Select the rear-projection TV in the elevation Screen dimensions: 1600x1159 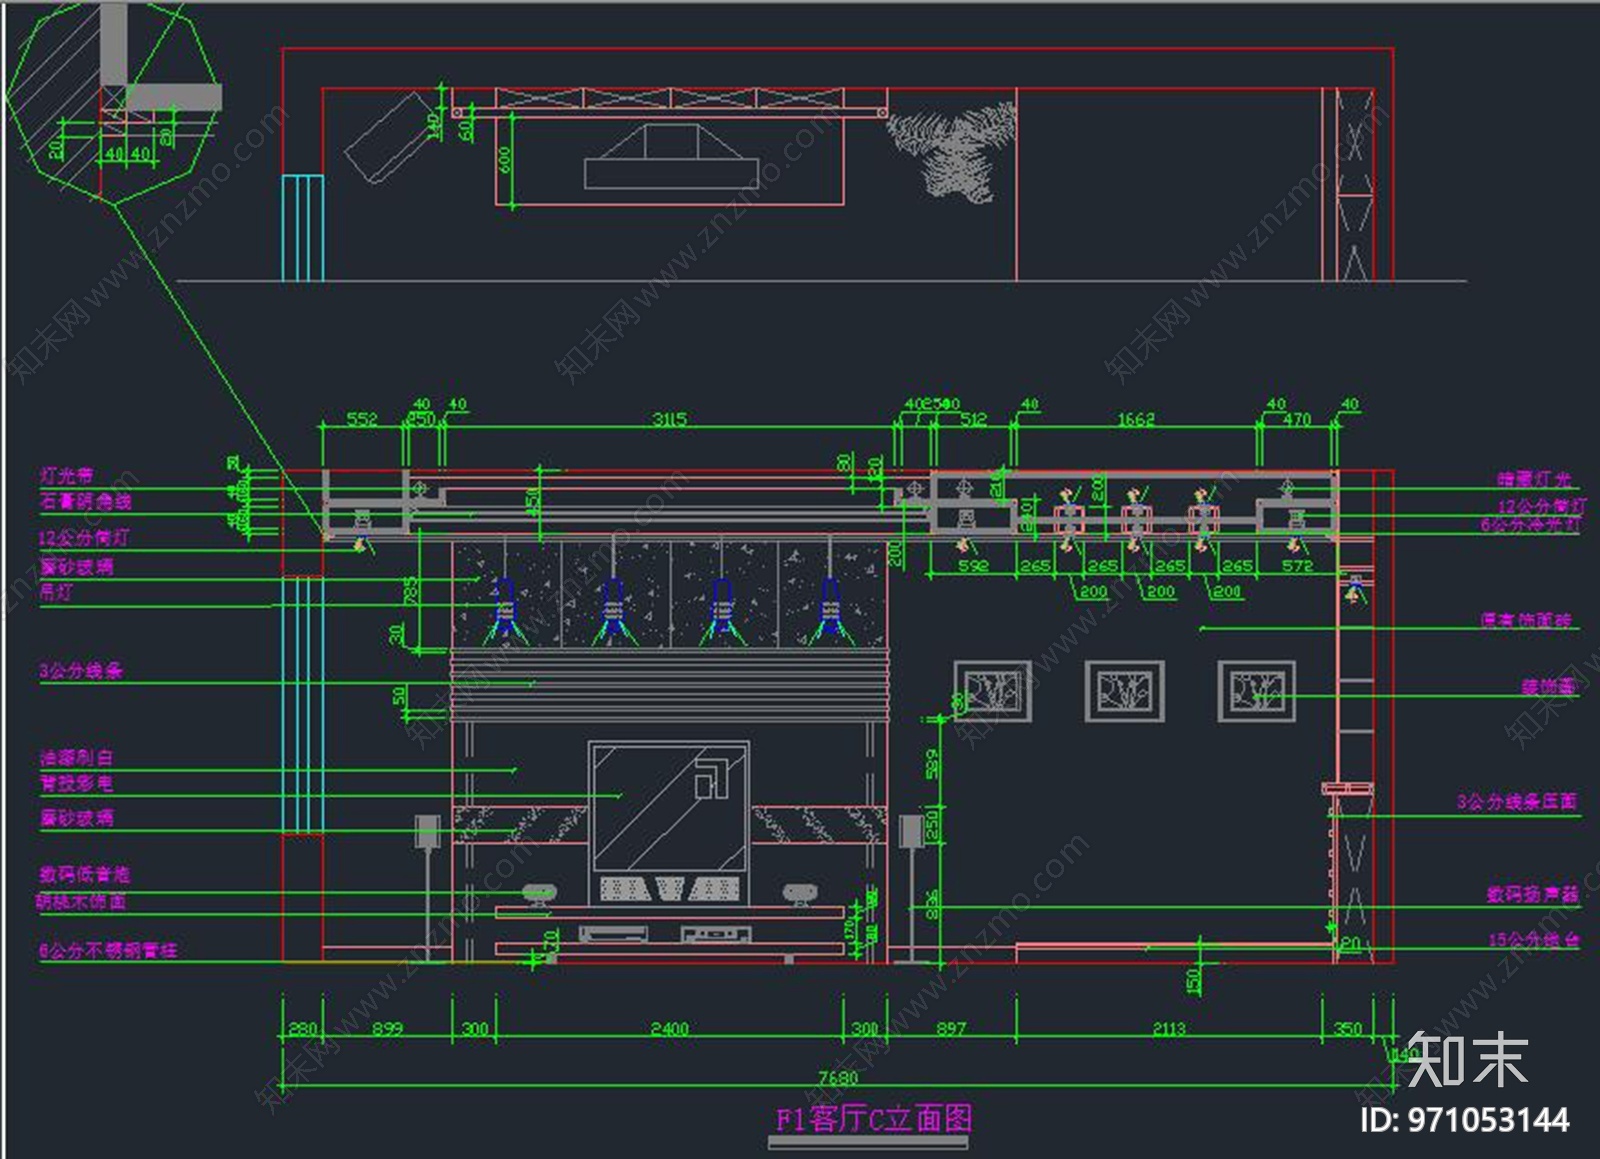tap(669, 822)
